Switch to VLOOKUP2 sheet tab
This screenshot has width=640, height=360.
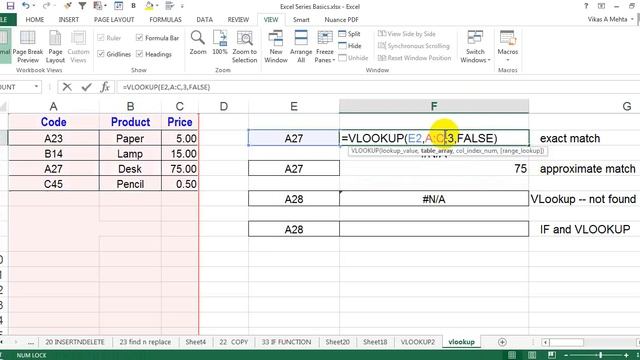(418, 342)
